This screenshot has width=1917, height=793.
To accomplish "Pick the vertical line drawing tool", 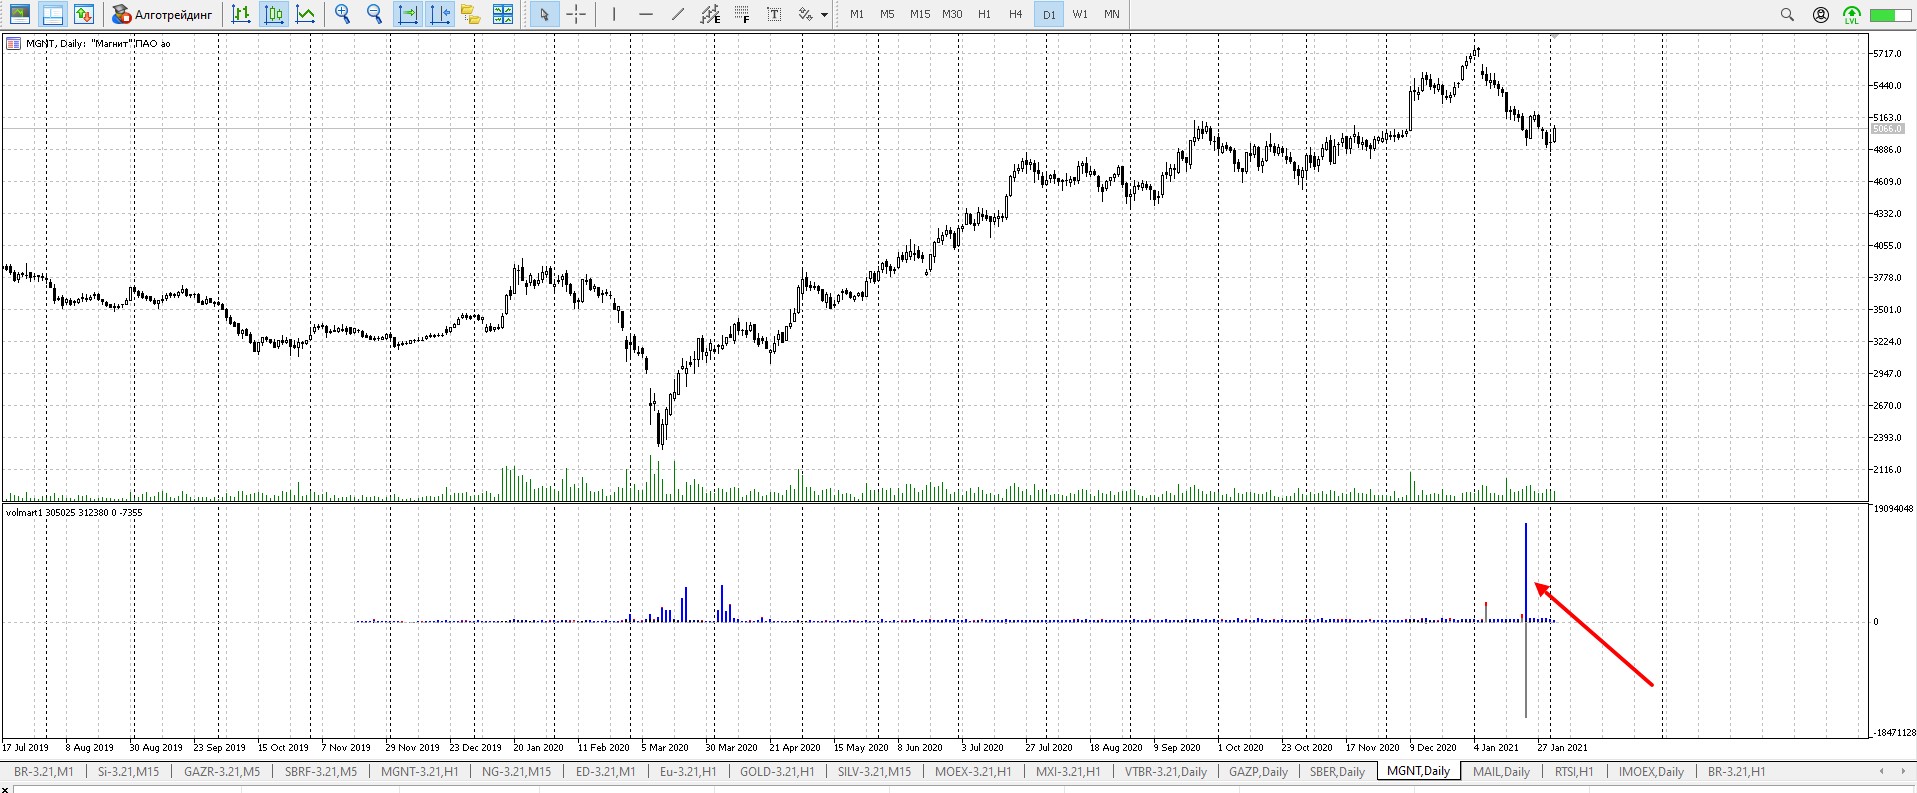I will coord(614,14).
